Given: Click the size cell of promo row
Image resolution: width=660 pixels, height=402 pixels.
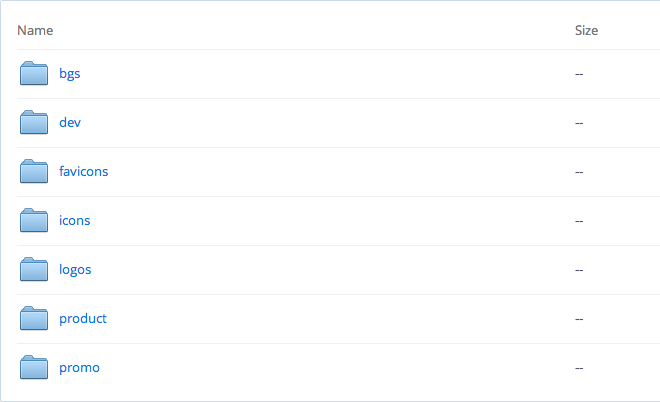Looking at the screenshot, I should click(579, 368).
